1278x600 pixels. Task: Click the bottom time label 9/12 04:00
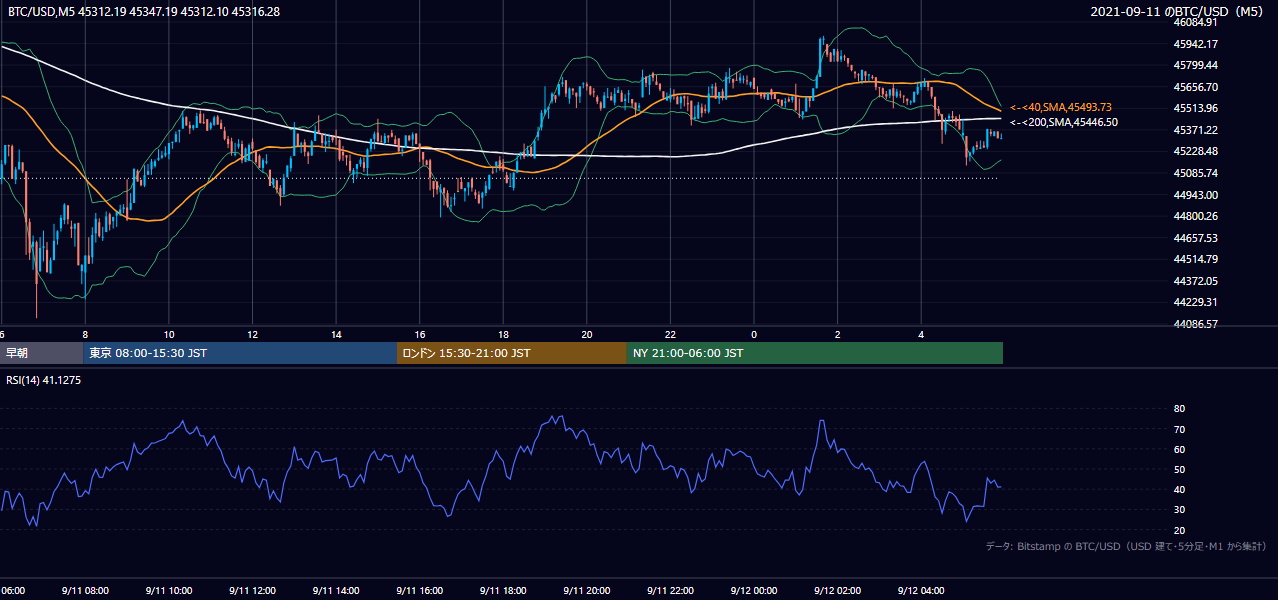pos(921,591)
